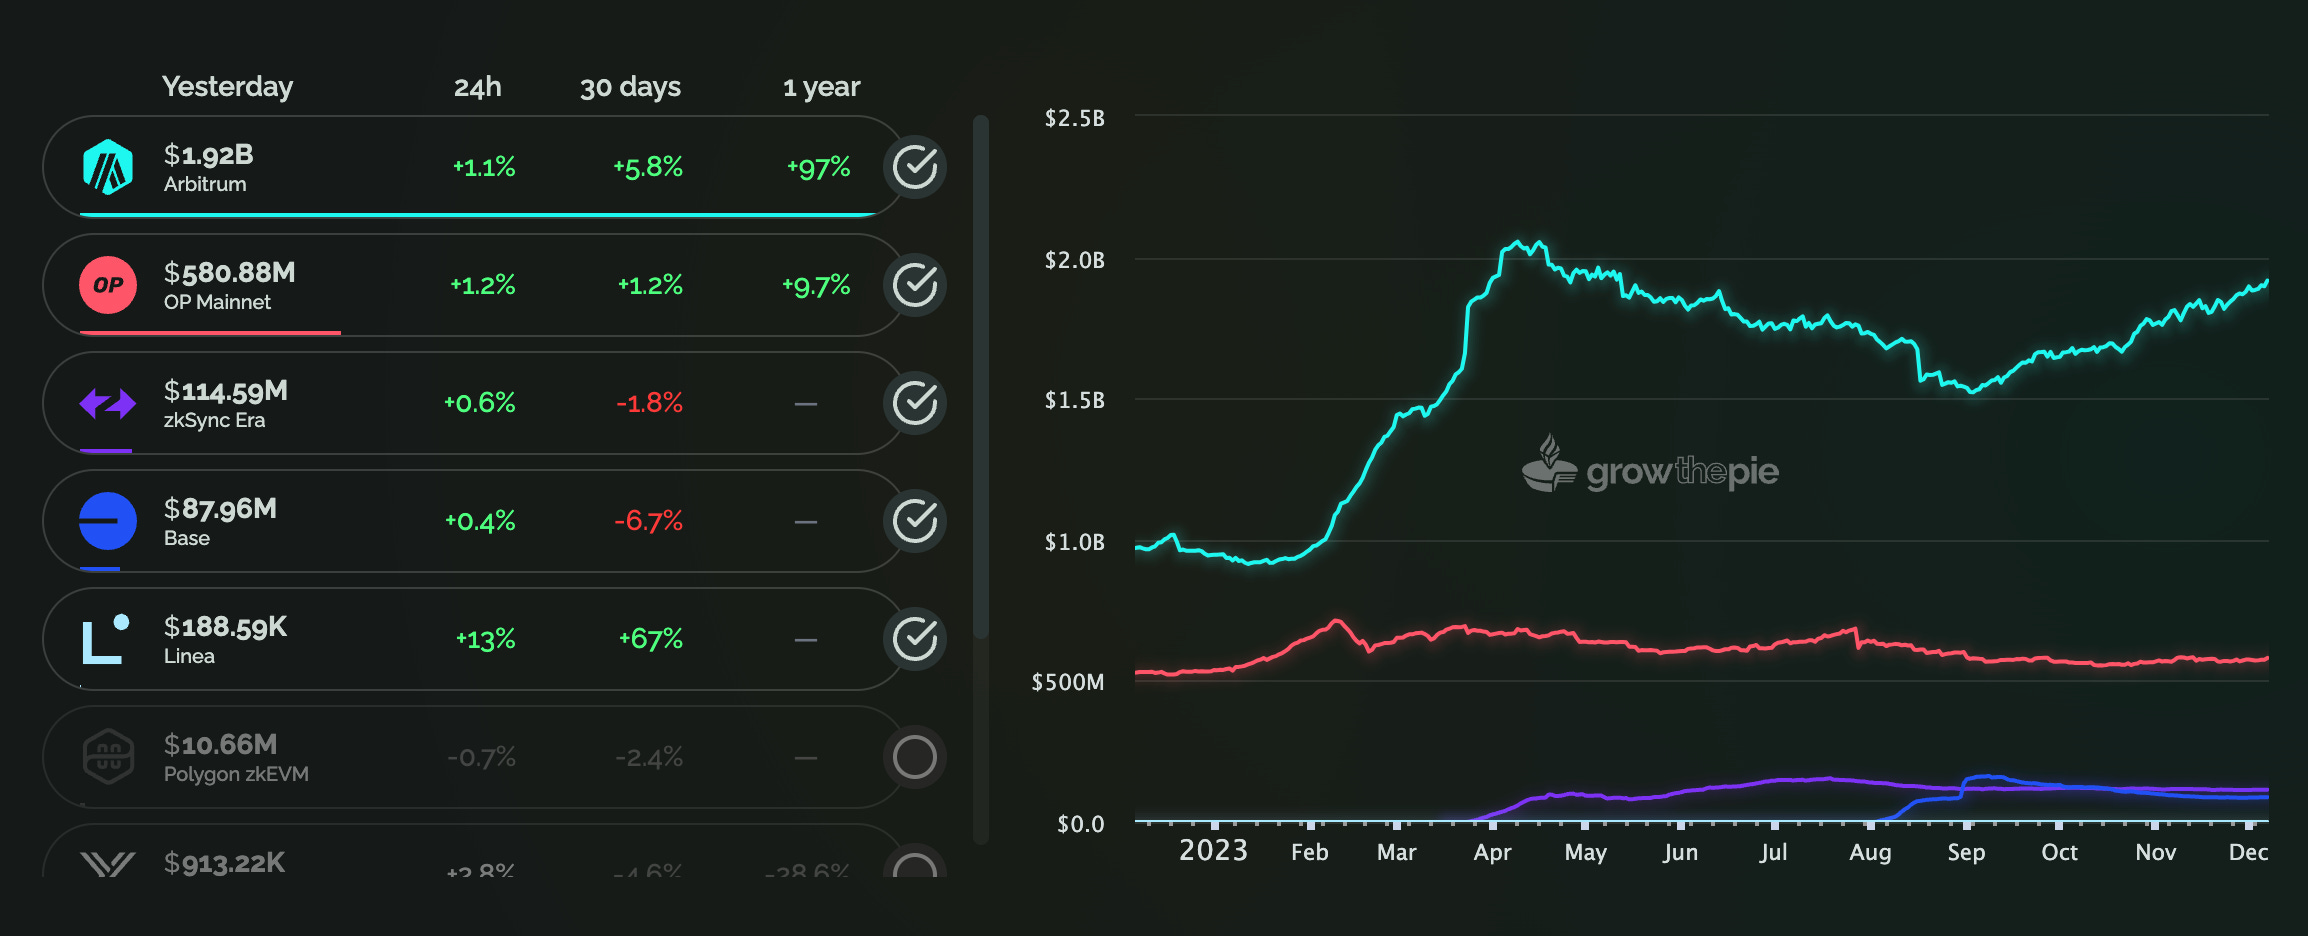Click Linea's +13% 24h change
2308x936 pixels.
point(486,640)
